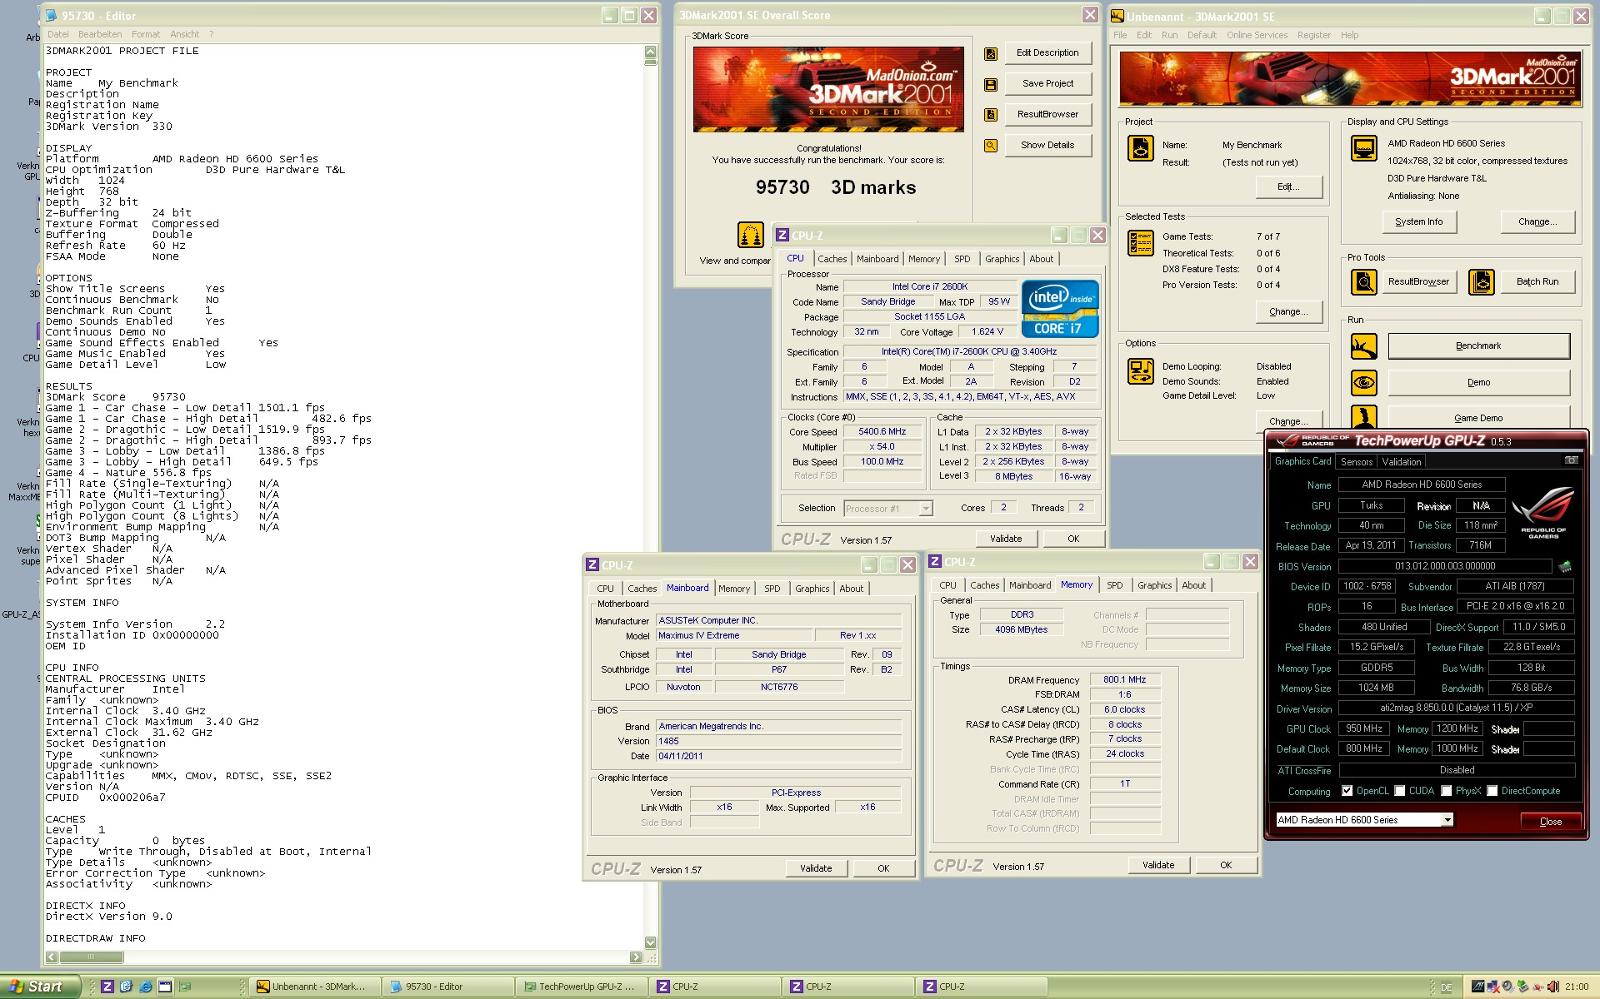Click the Game Demo joystick icon
The image size is (1600, 999).
point(1363,416)
